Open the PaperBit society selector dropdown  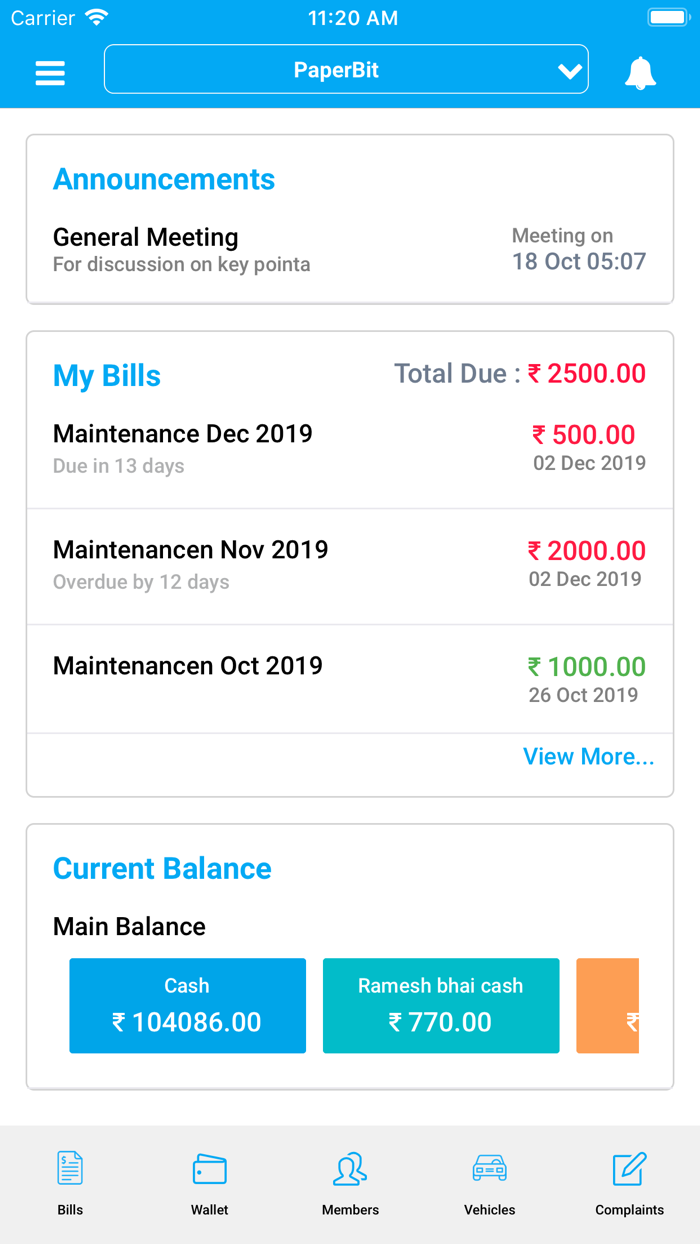[x=346, y=69]
